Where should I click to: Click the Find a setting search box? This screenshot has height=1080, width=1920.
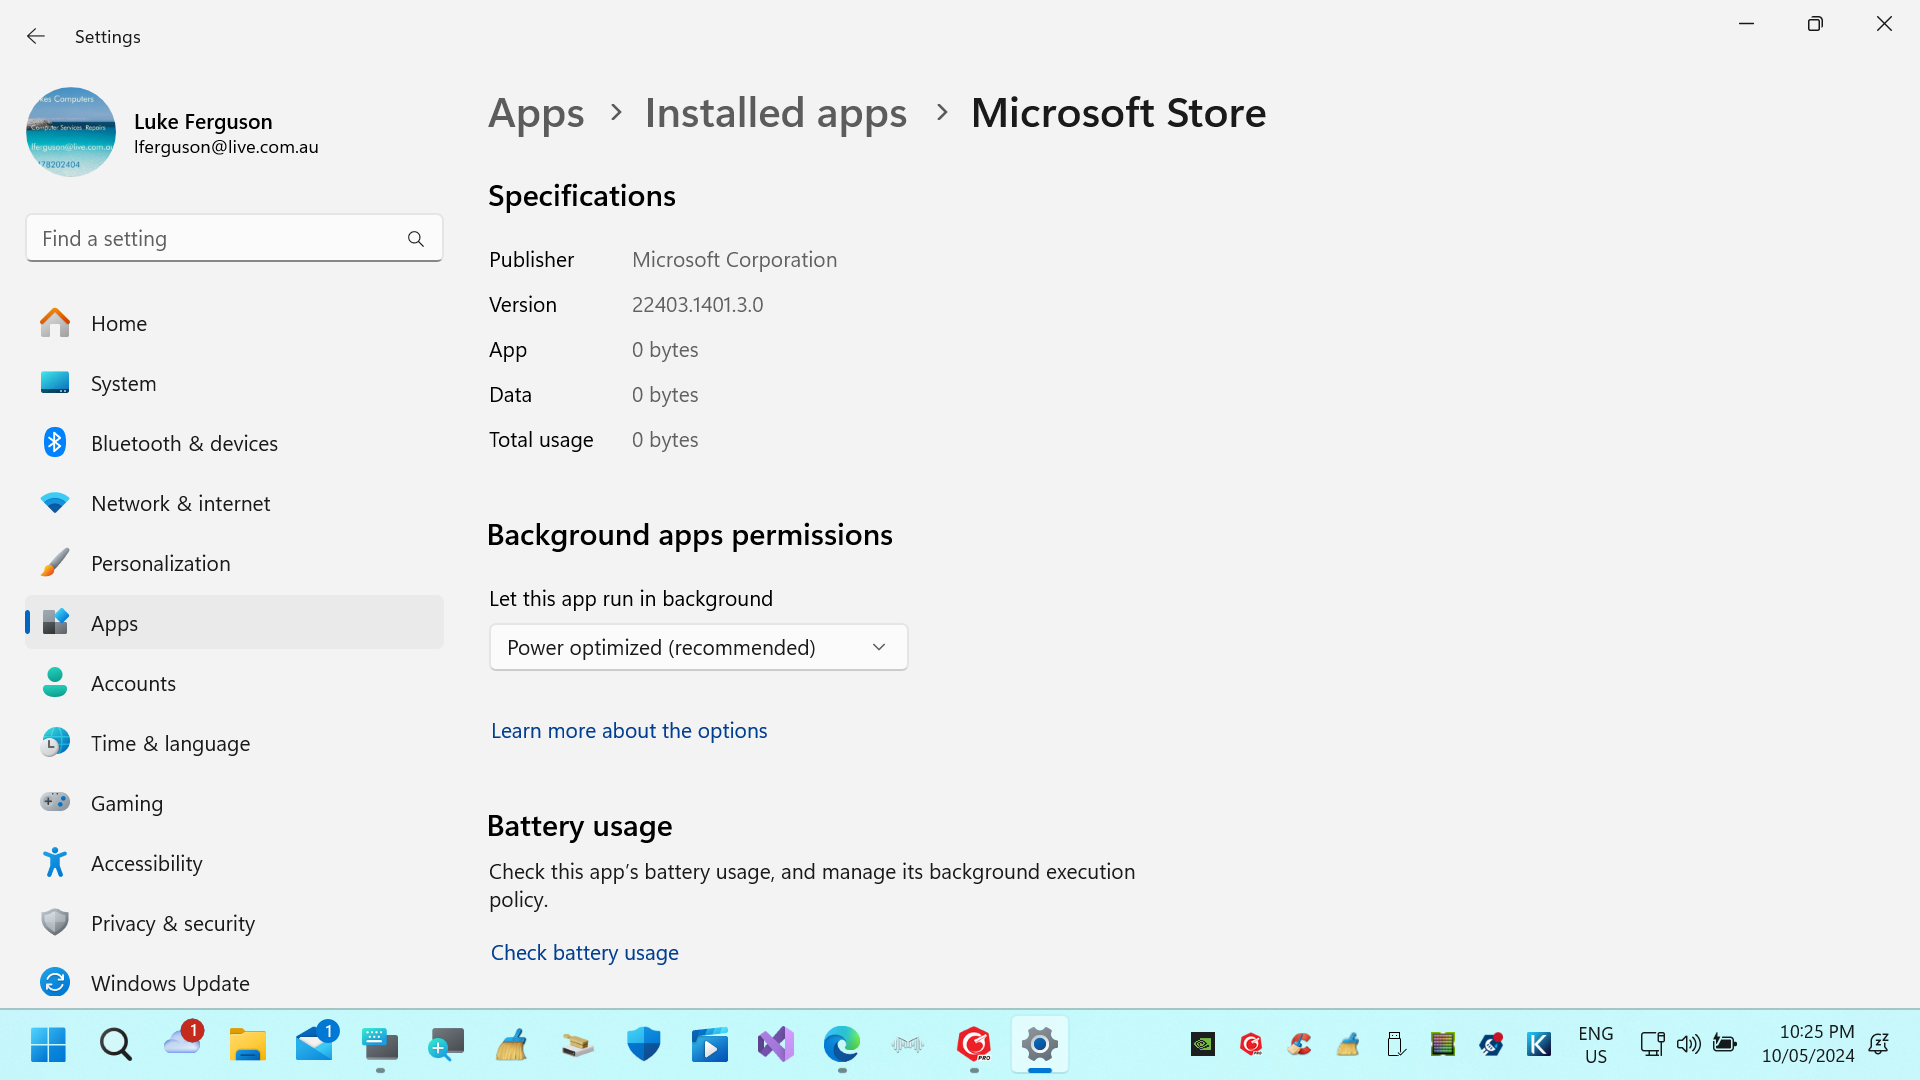tap(234, 238)
